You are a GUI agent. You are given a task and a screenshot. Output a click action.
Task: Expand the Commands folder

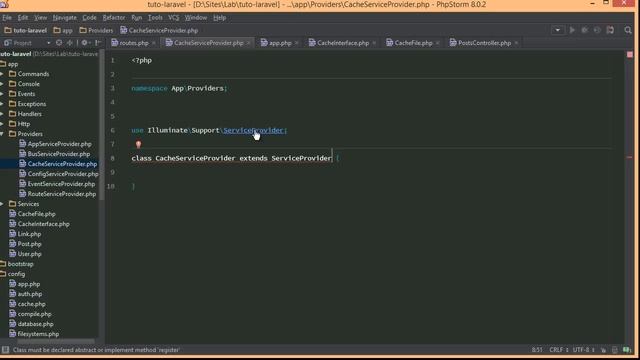point(2,74)
